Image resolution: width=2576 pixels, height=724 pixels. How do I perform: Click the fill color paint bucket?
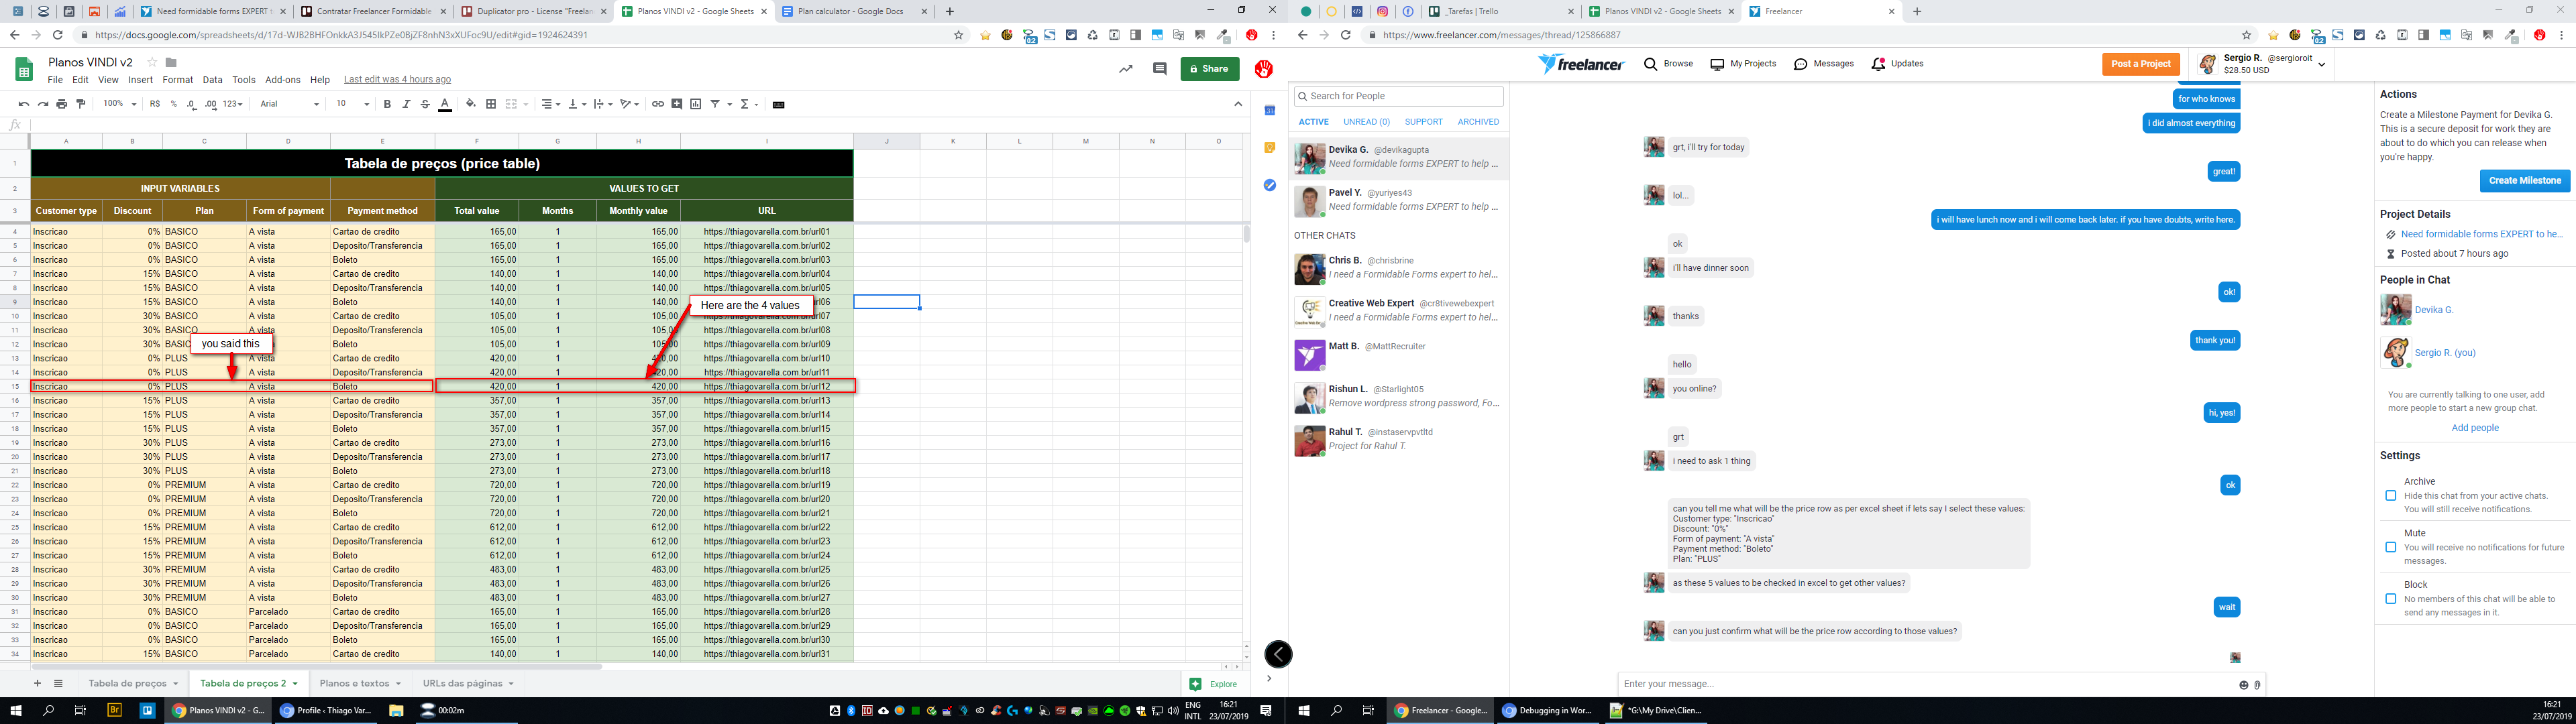(471, 104)
